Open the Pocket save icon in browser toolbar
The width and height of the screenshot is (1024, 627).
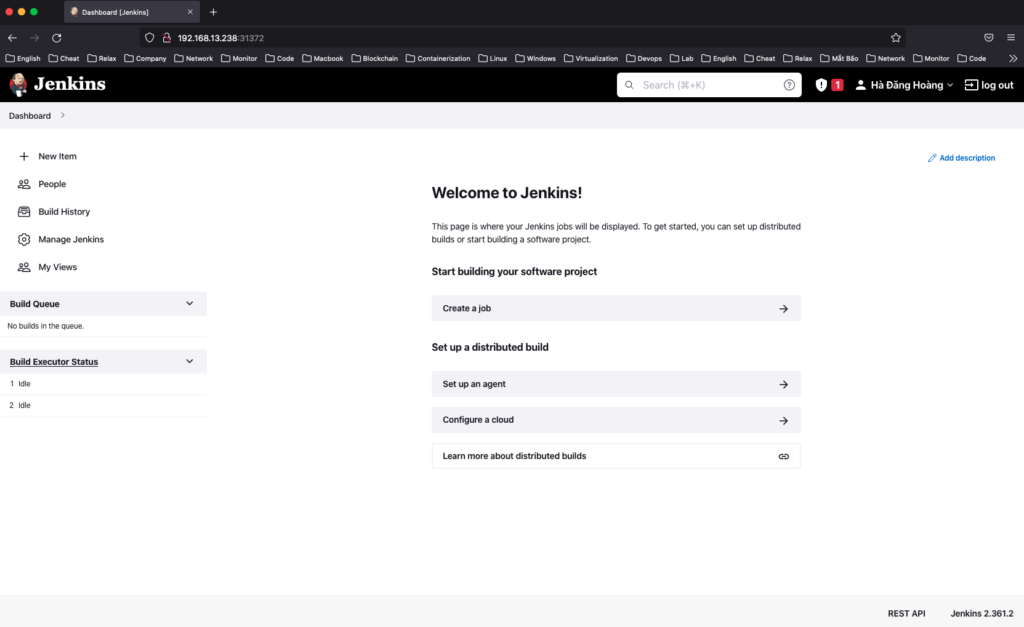[x=989, y=38]
